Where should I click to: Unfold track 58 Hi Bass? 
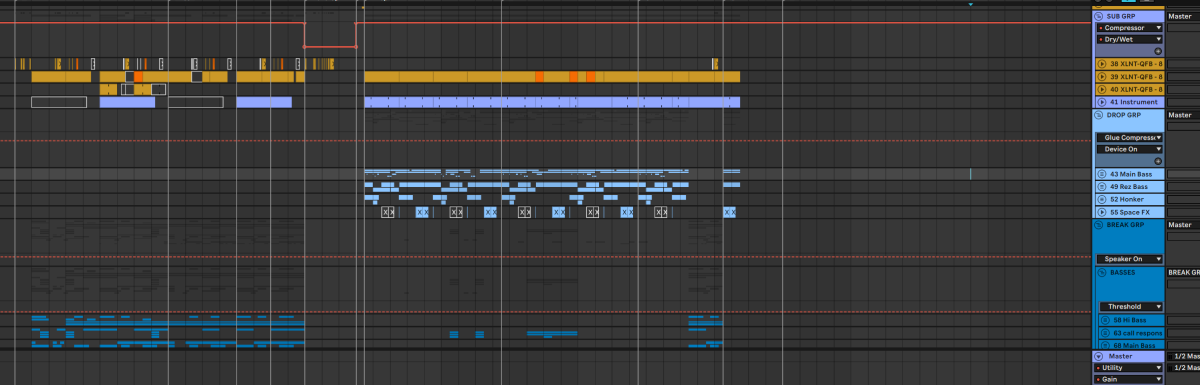coord(1104,320)
